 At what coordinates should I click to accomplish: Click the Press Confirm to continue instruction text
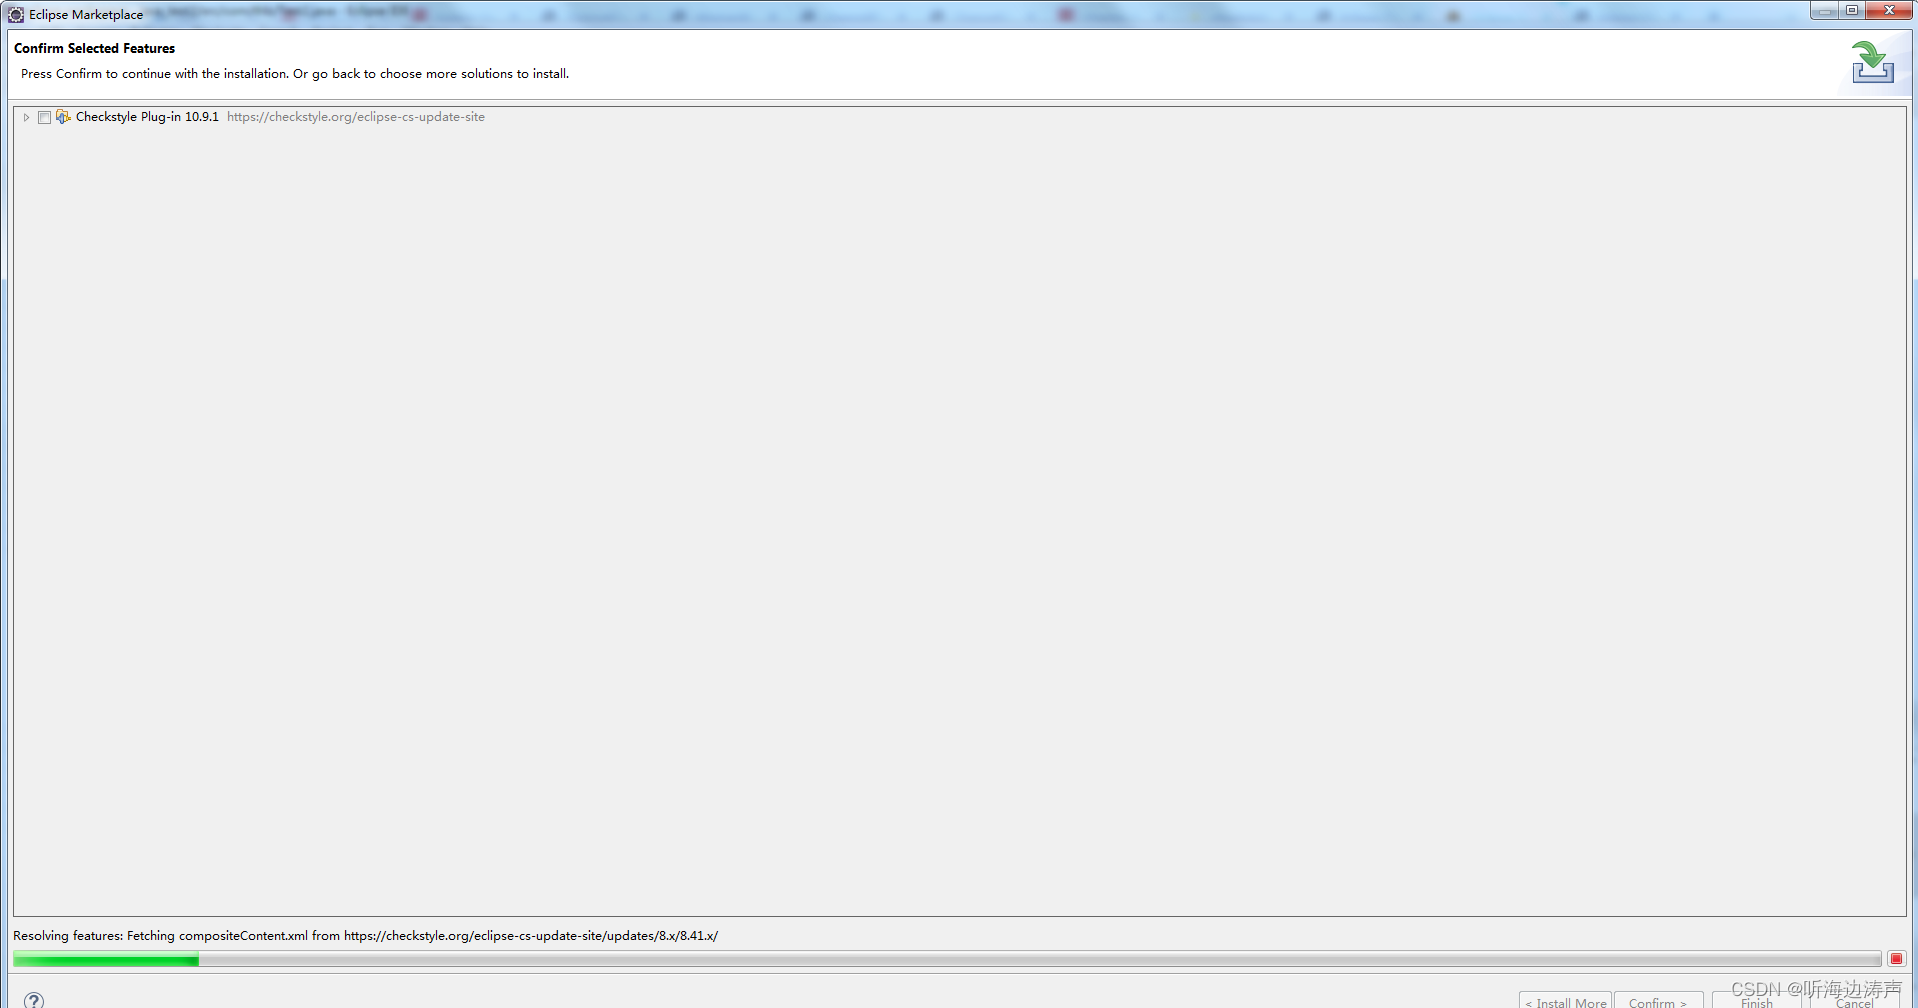[295, 74]
